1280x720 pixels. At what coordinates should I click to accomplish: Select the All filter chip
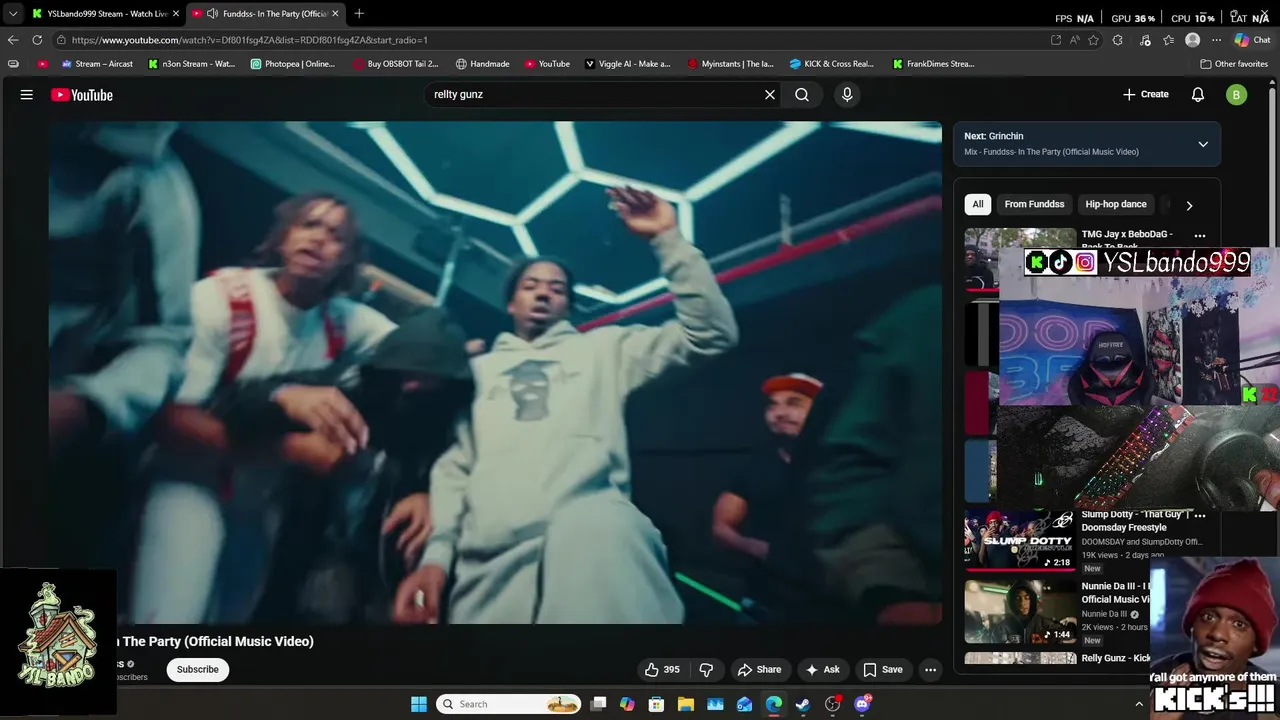click(x=978, y=204)
